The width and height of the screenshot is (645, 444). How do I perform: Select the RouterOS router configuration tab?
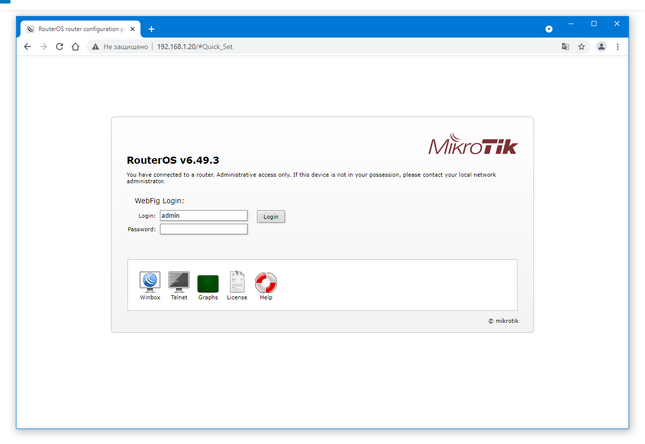[81, 29]
